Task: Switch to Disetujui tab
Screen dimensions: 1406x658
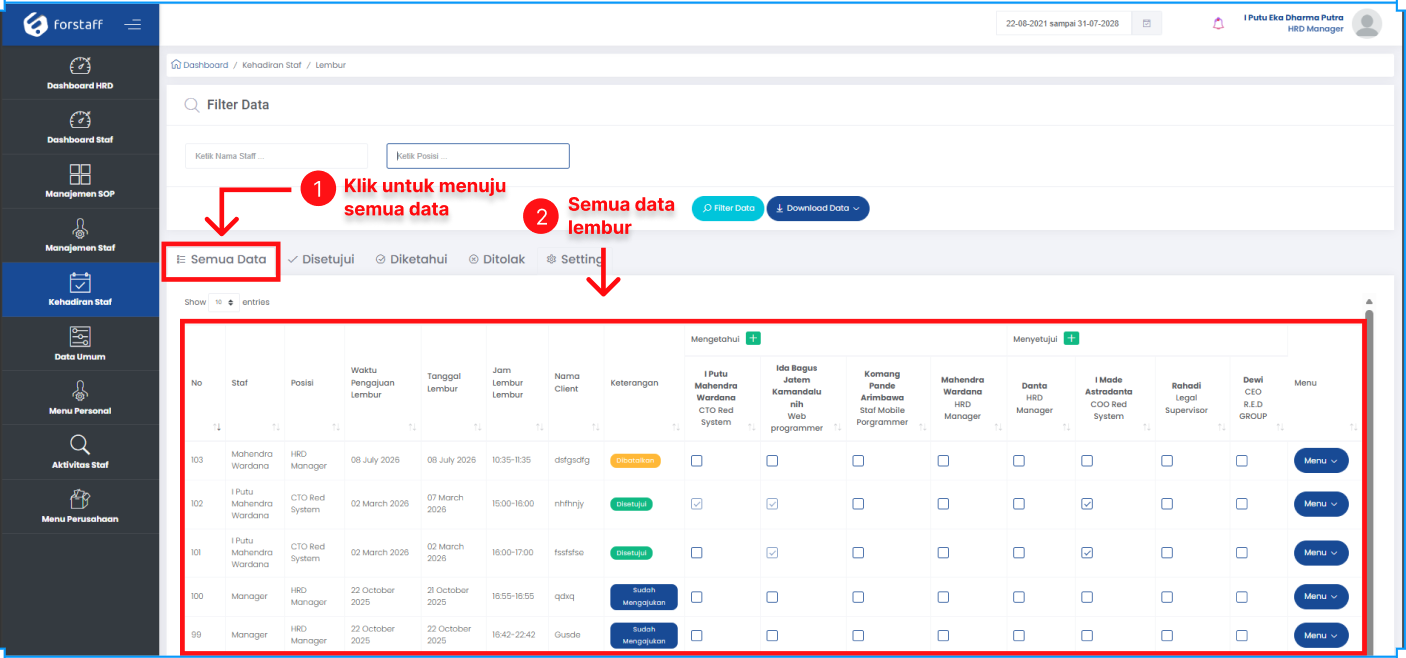Action: [321, 259]
